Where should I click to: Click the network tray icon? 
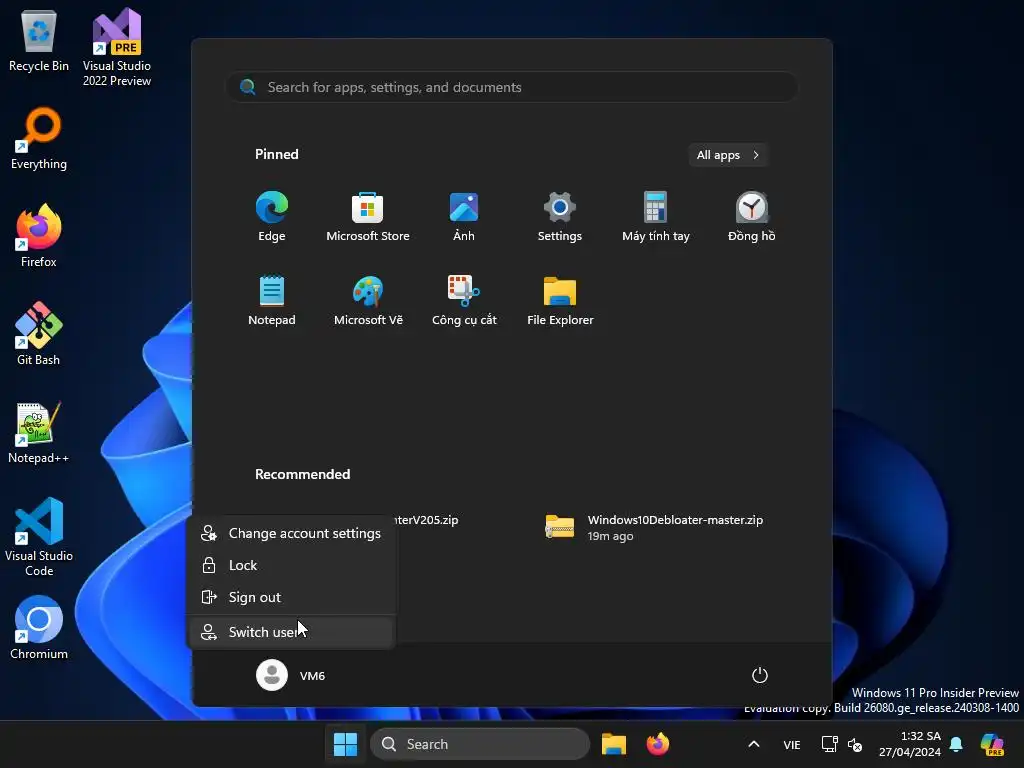tap(829, 744)
